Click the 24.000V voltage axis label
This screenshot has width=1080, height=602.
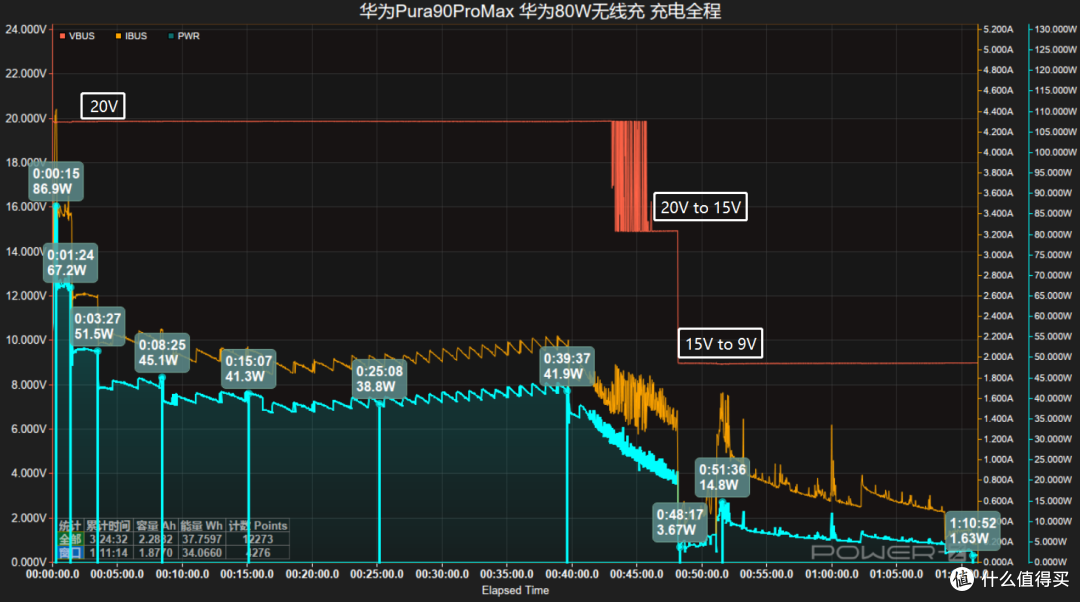[x=25, y=29]
